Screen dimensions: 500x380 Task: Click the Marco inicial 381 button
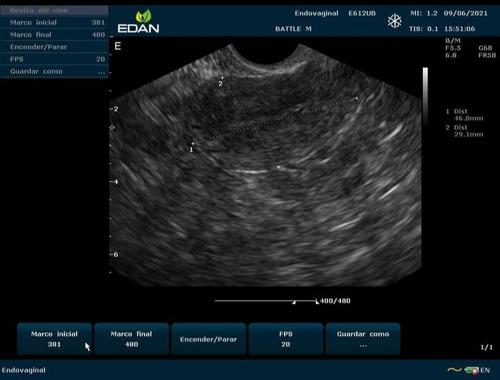54,339
